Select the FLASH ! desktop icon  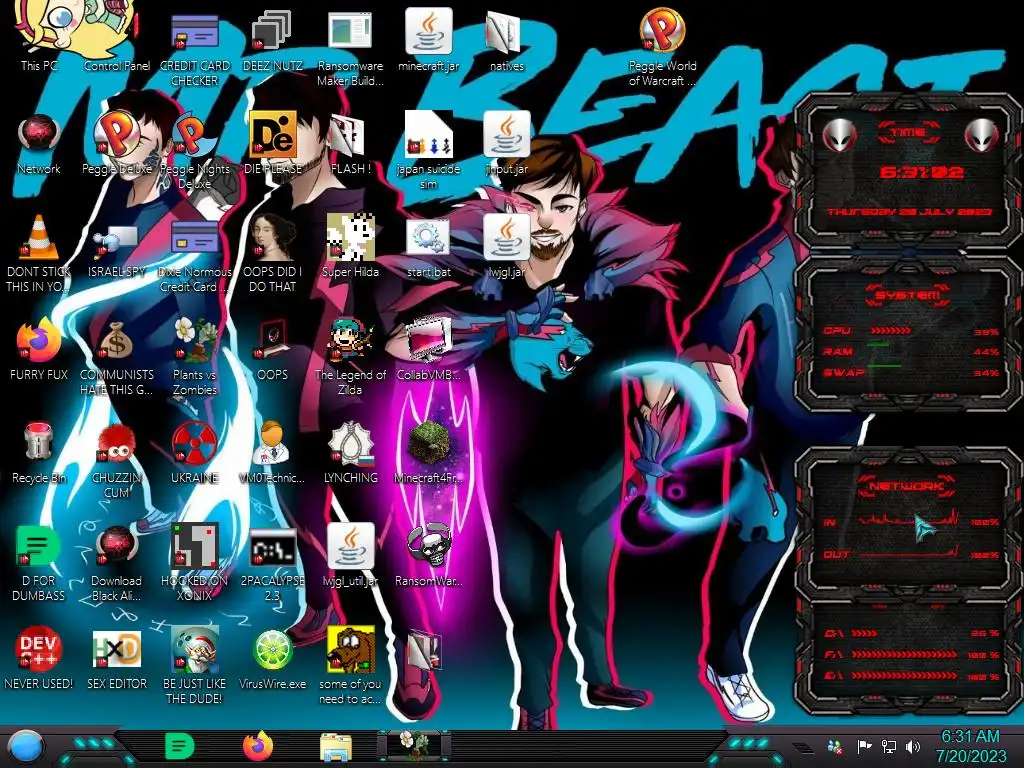(350, 144)
